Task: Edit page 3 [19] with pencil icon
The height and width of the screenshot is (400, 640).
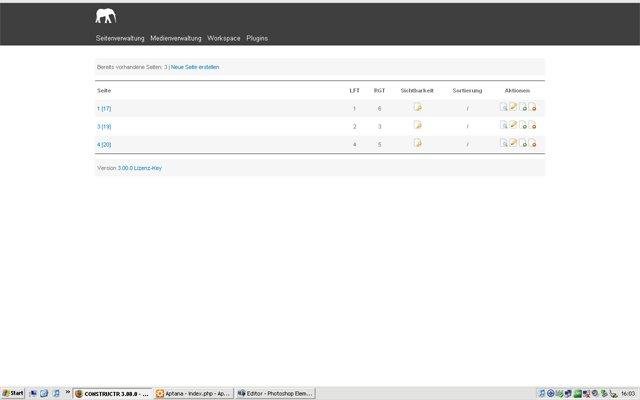Action: 513,125
